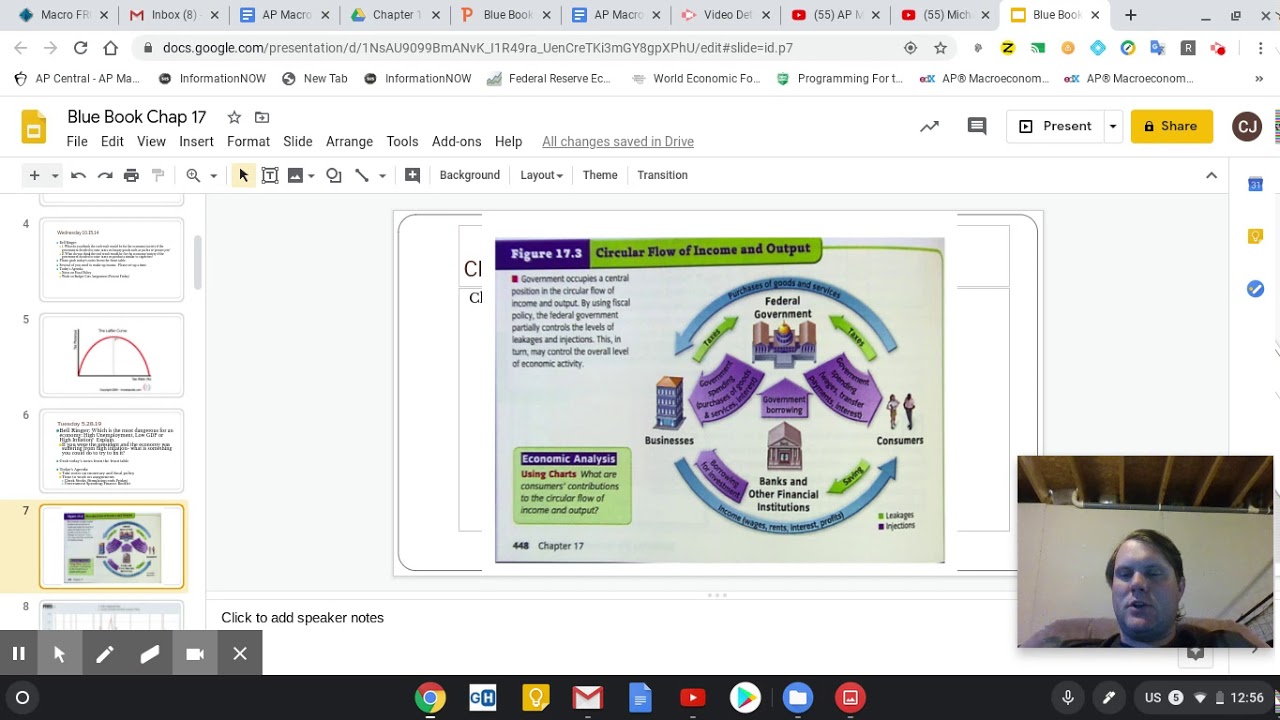Select slide 5 Laffer Curve thumbnail
This screenshot has height=720, width=1280.
[x=112, y=355]
